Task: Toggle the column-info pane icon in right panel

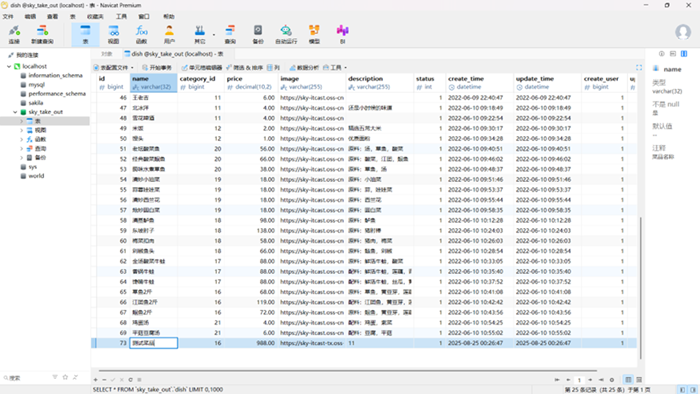Action: pyautogui.click(x=684, y=54)
